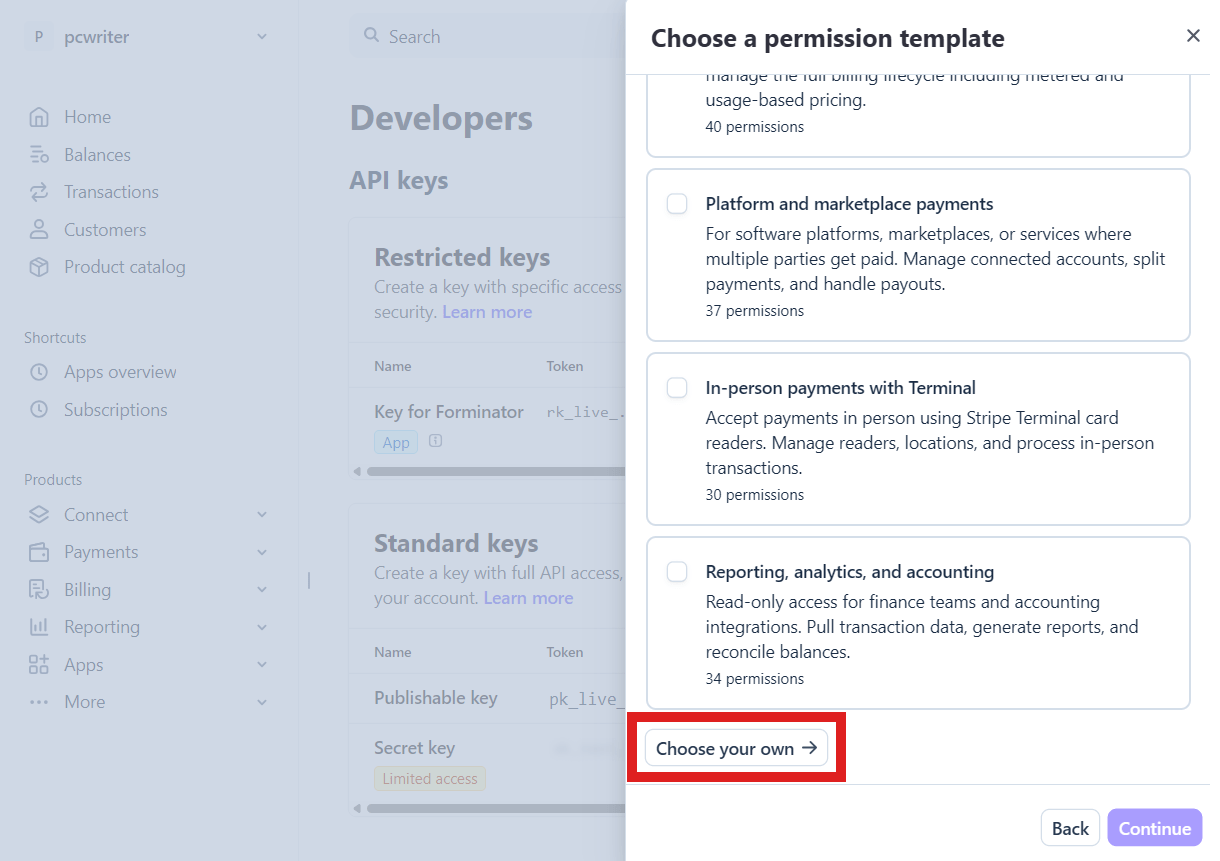Click the Product catalog box icon
1220x861 pixels.
click(x=39, y=267)
